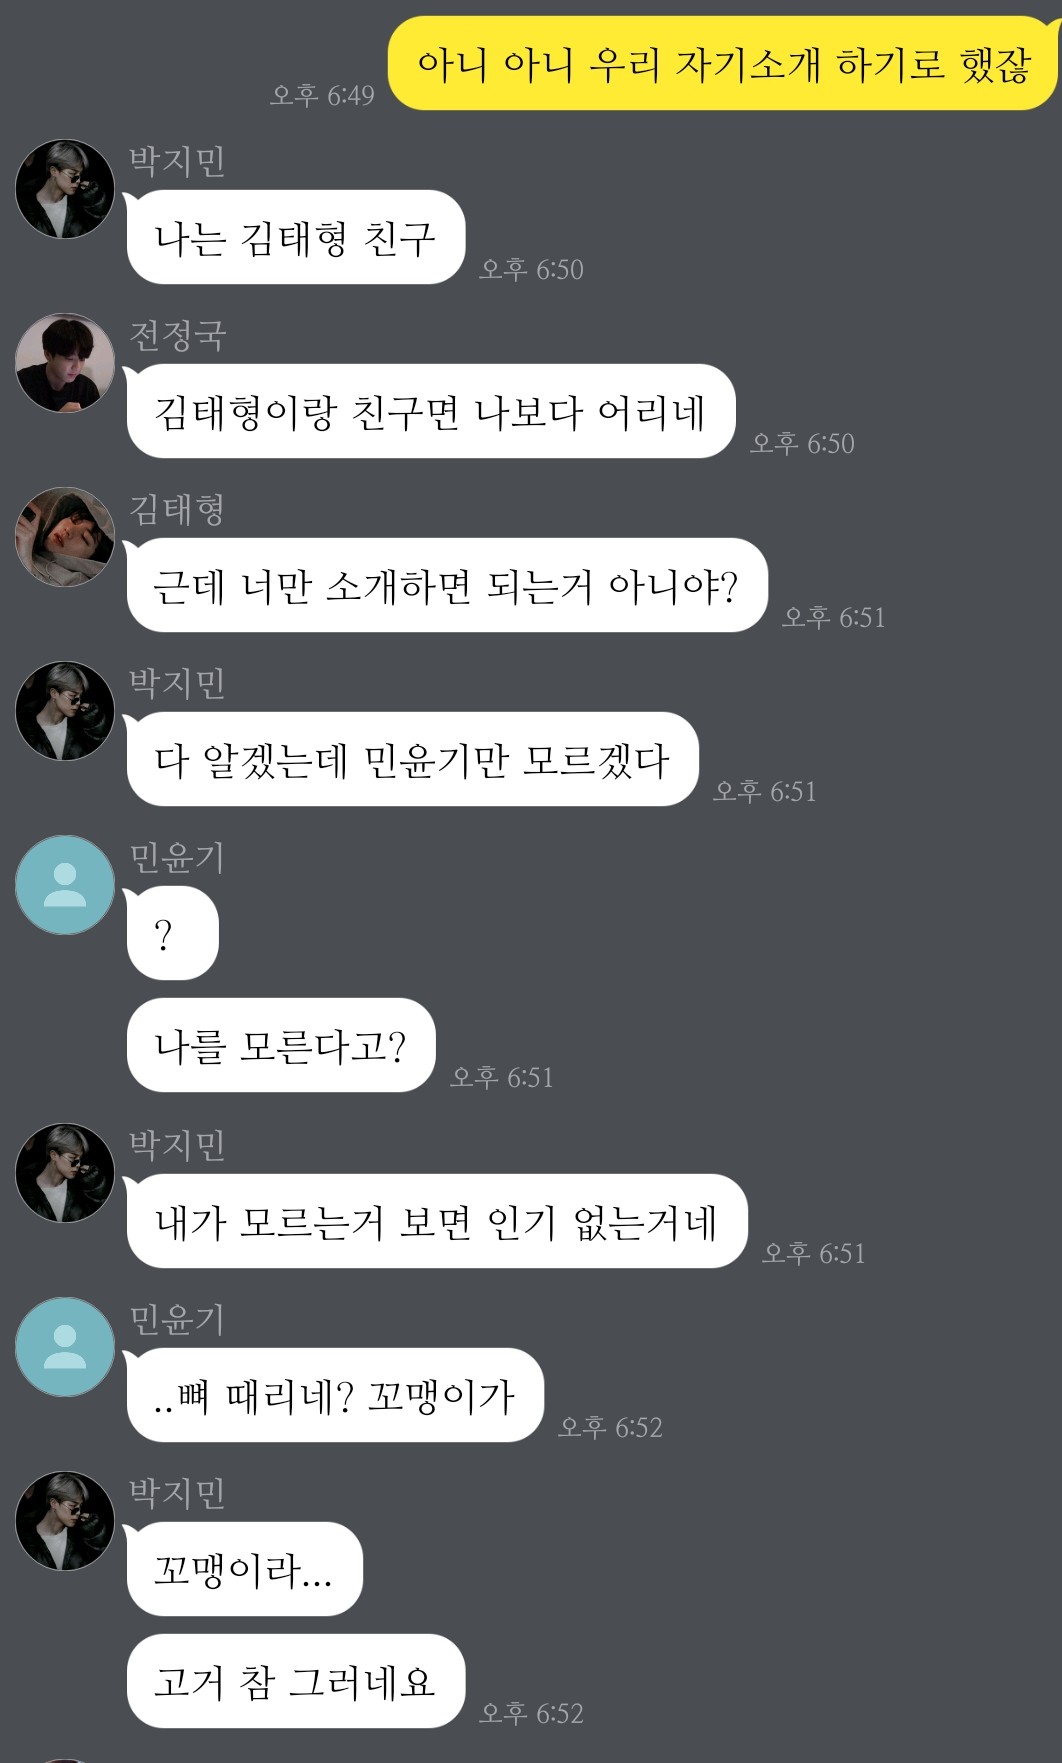The height and width of the screenshot is (1763, 1062).
Task: Open 김태형's profile picture
Action: pyautogui.click(x=65, y=537)
